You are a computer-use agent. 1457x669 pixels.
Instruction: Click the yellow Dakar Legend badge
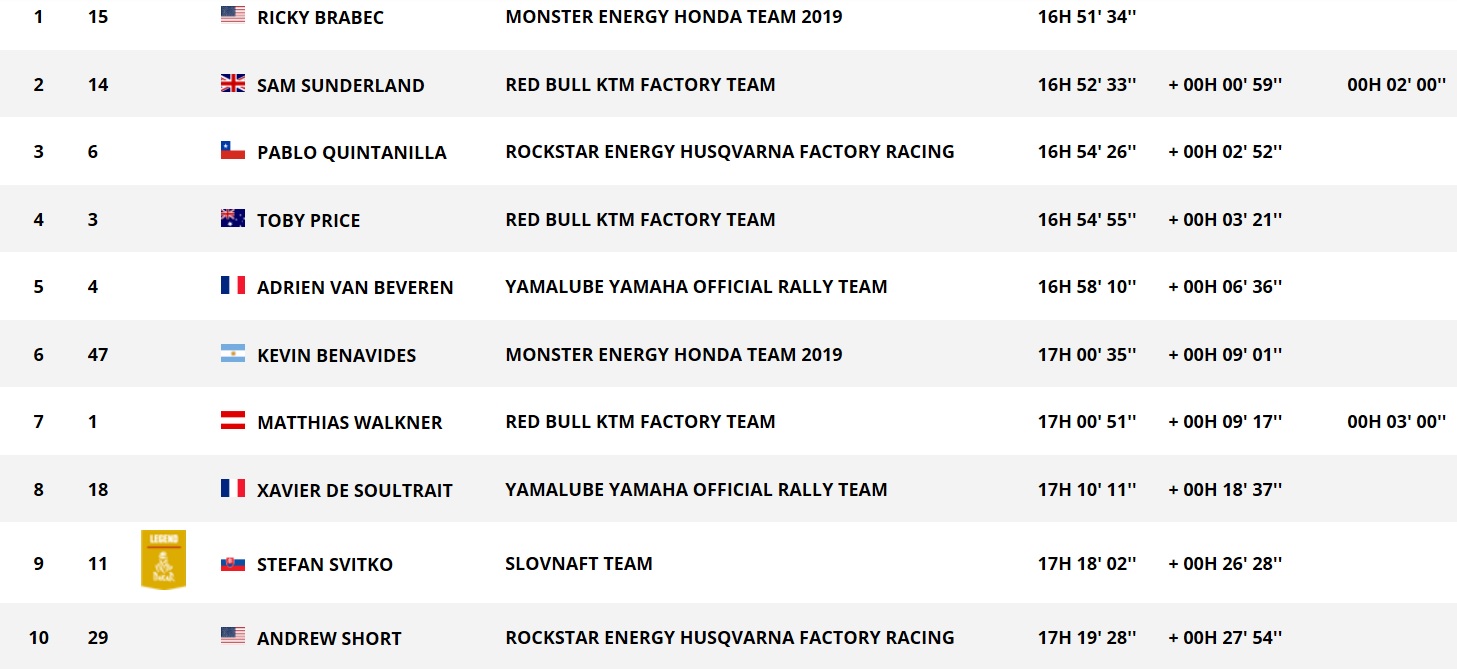[x=163, y=559]
